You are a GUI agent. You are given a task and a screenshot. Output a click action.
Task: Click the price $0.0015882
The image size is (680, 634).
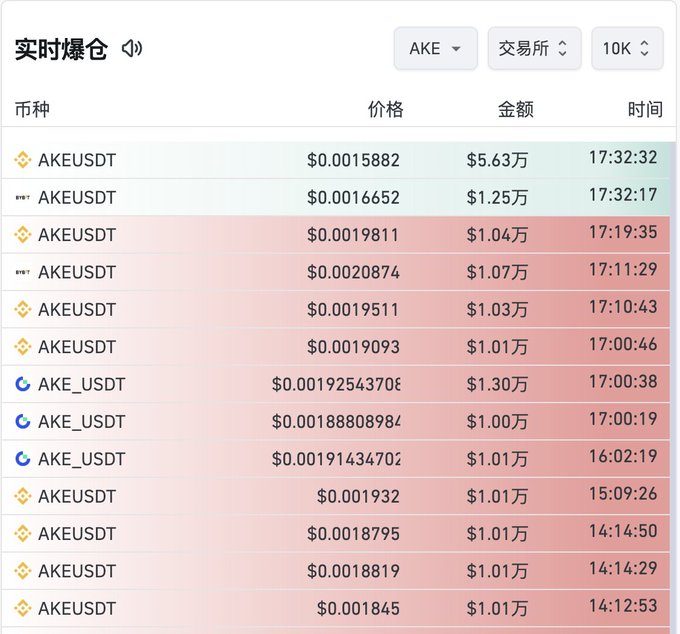(353, 160)
